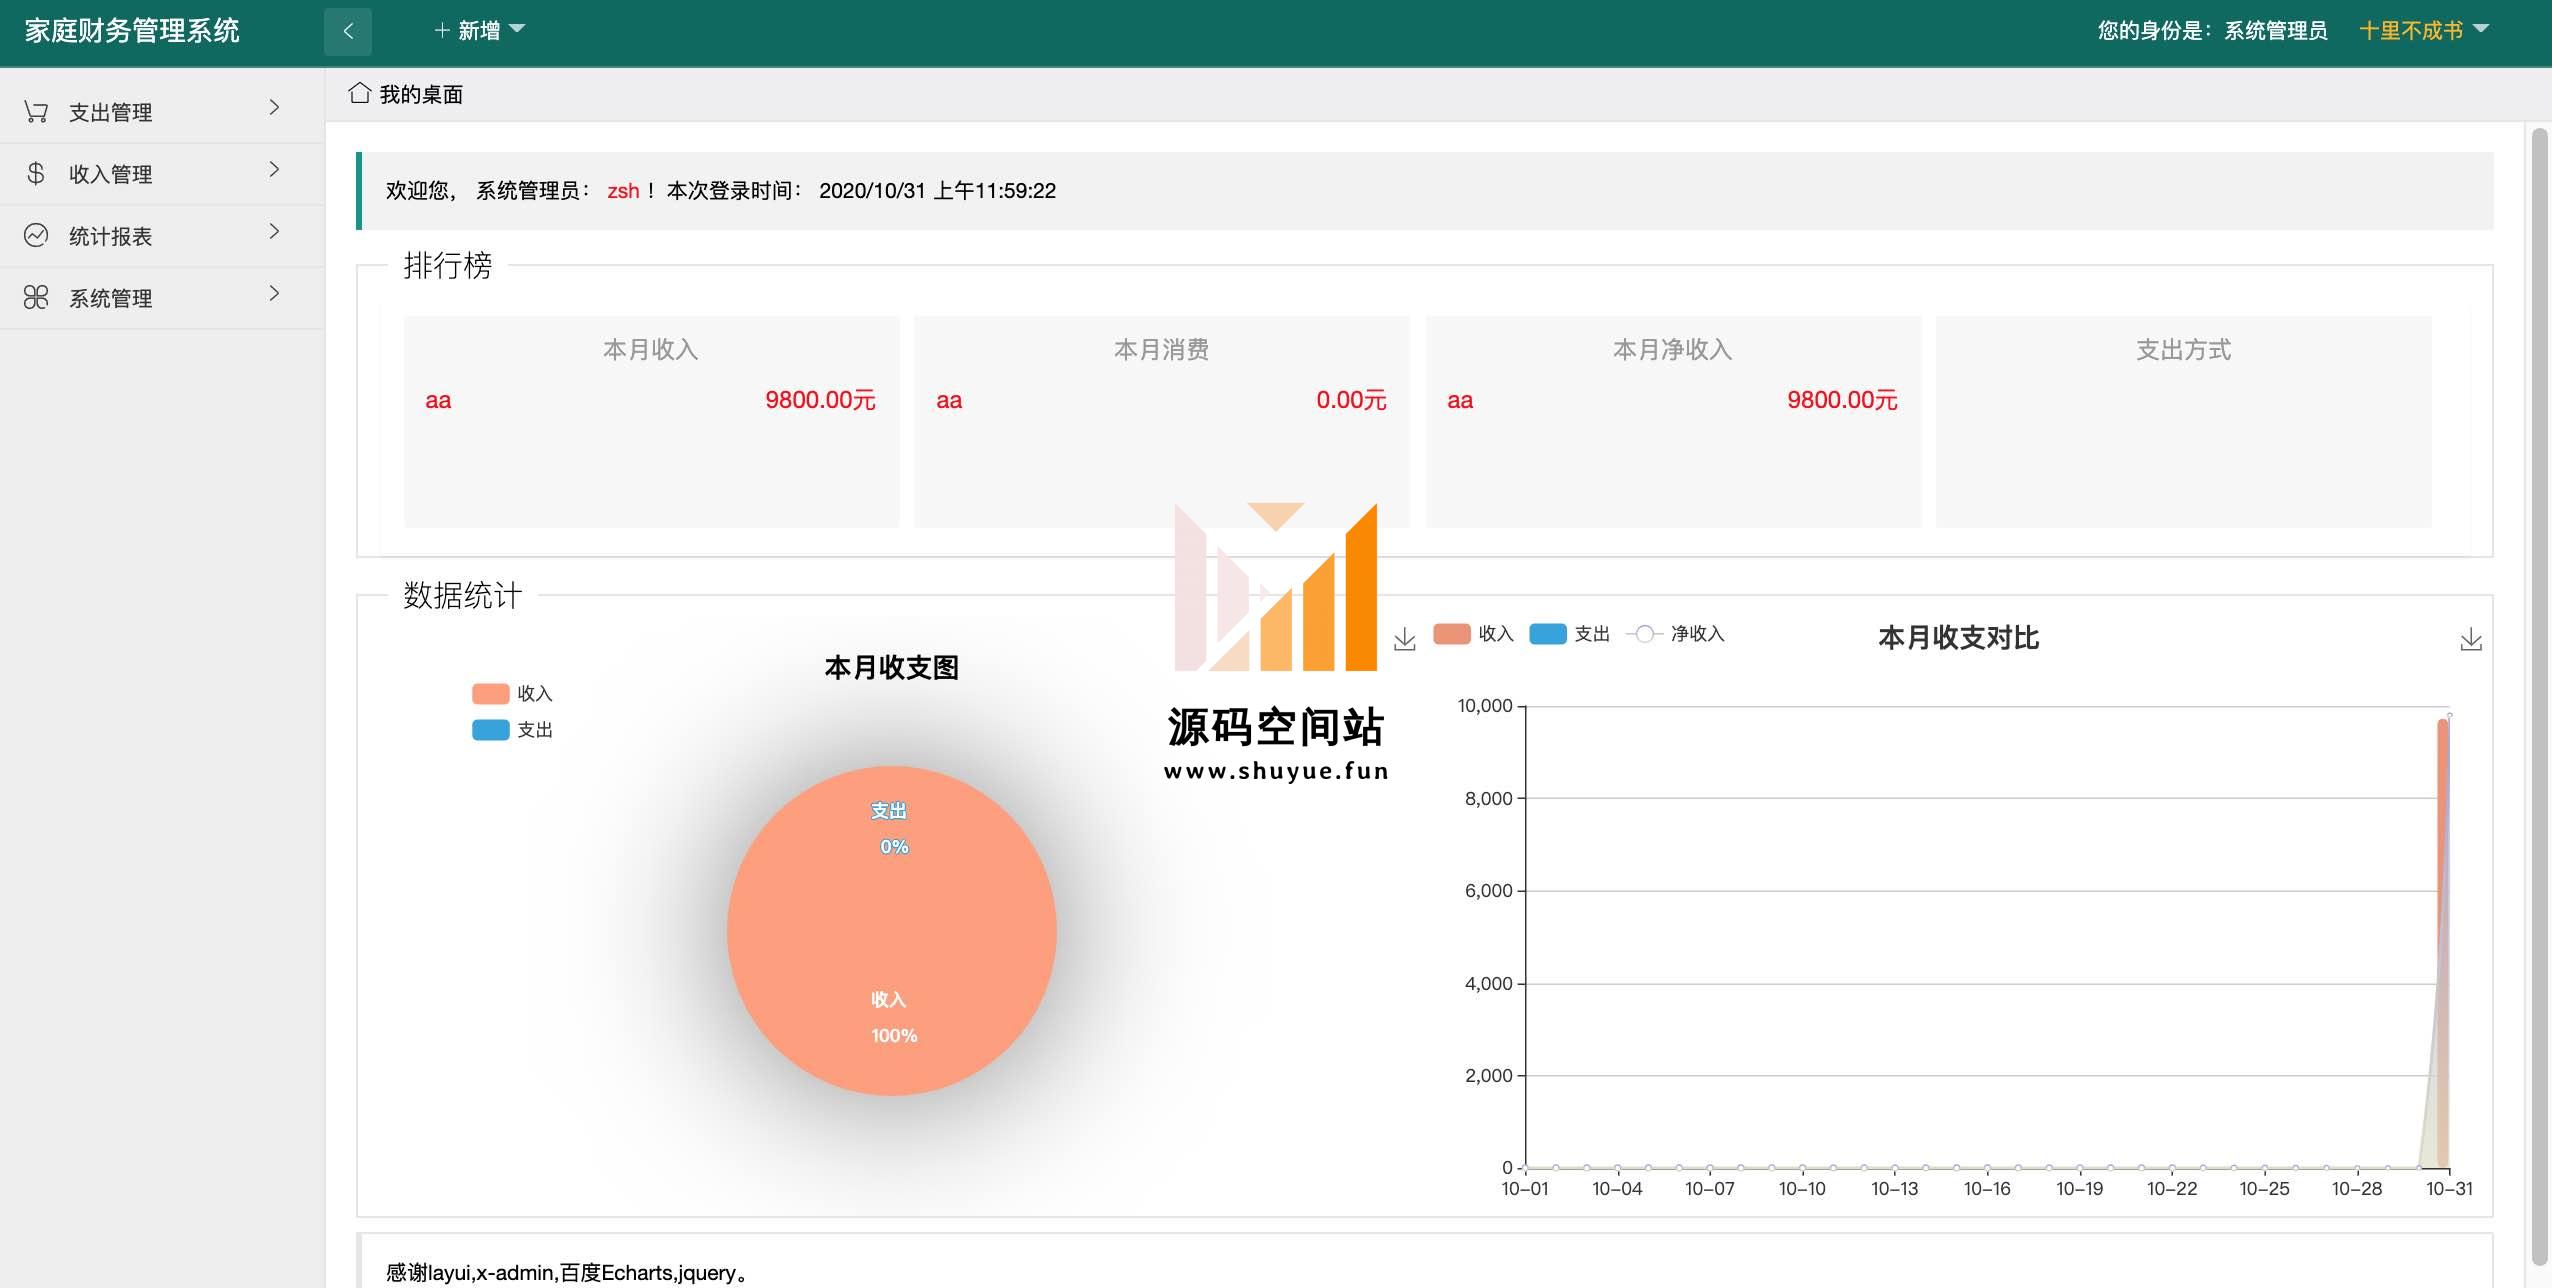Click the vertical page scrollbar

(2539, 696)
